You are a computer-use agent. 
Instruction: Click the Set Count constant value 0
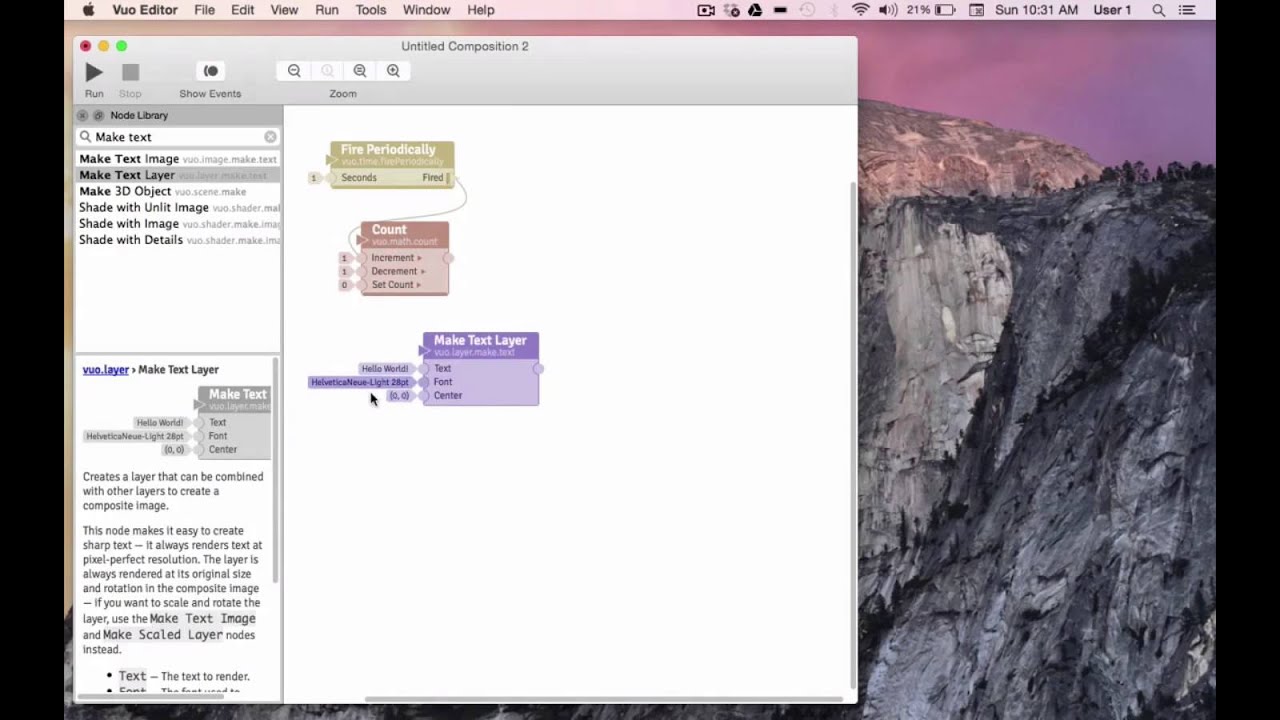(344, 285)
